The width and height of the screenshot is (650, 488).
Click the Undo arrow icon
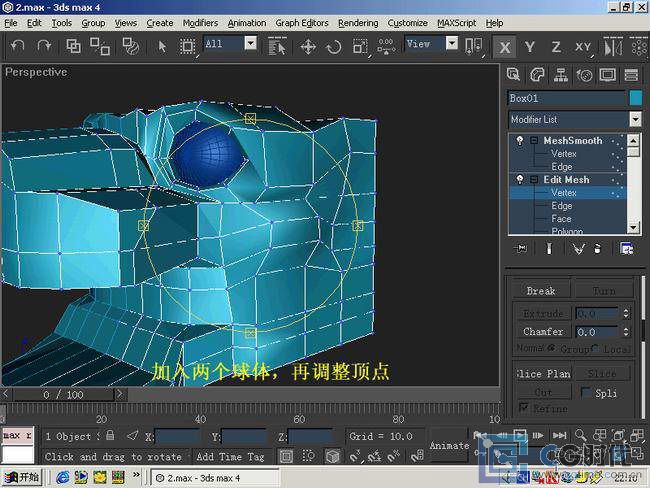(17, 46)
